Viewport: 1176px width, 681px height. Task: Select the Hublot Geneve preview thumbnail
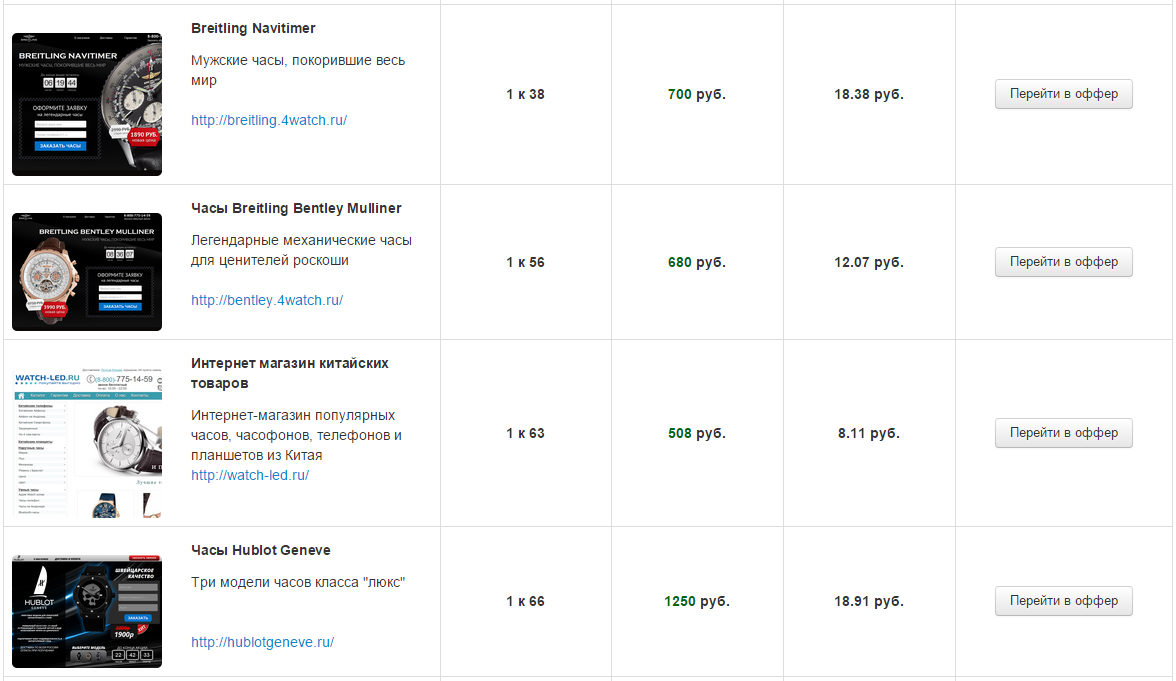[x=87, y=609]
